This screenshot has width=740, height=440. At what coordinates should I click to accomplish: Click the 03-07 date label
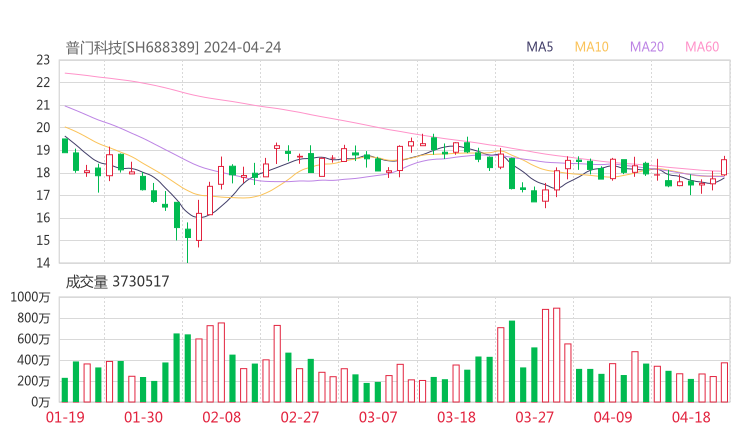coord(378,417)
